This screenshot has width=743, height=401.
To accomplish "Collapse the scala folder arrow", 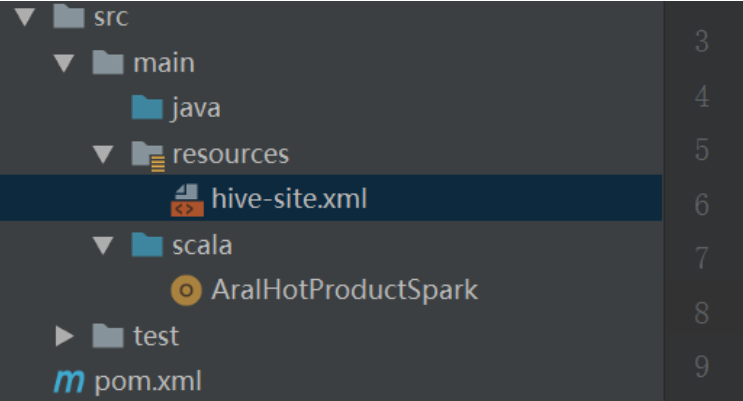I will click(104, 245).
